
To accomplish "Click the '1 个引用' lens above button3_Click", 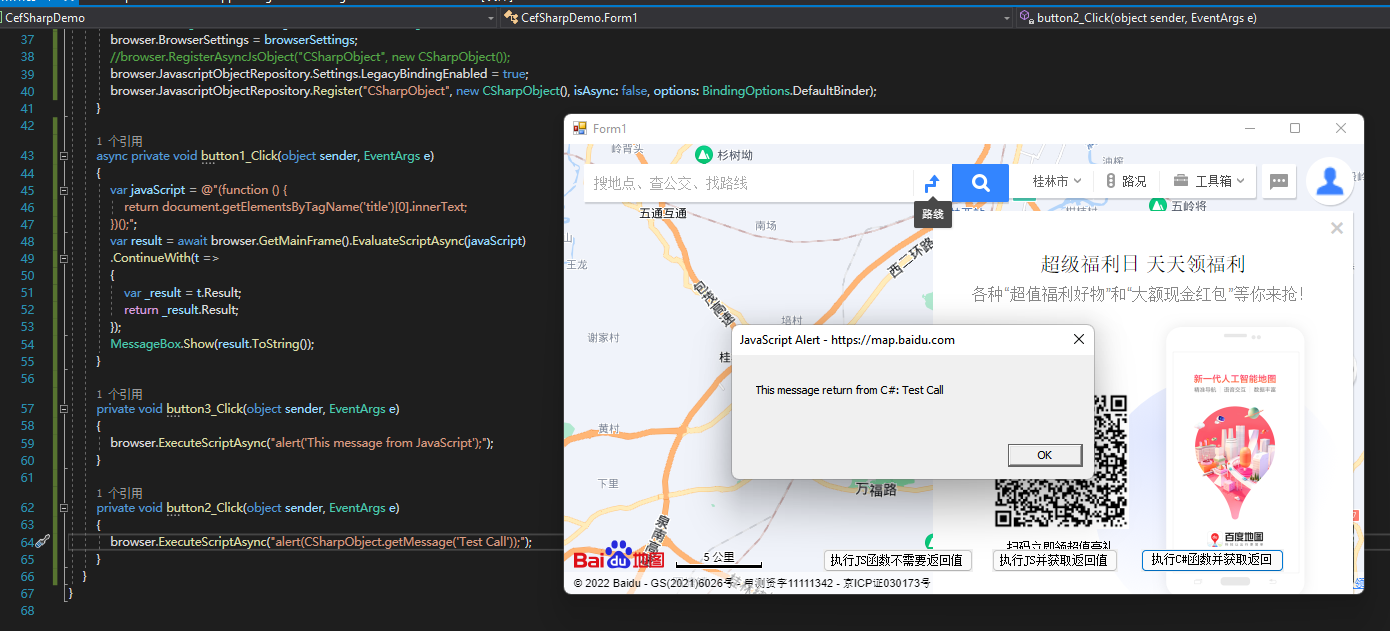I will (x=120, y=394).
